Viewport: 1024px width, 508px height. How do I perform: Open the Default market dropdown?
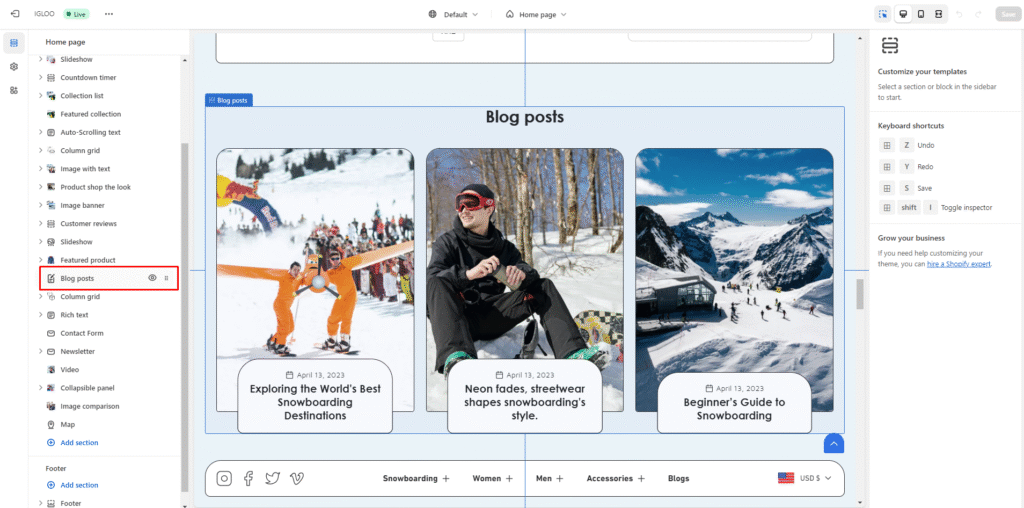point(453,14)
